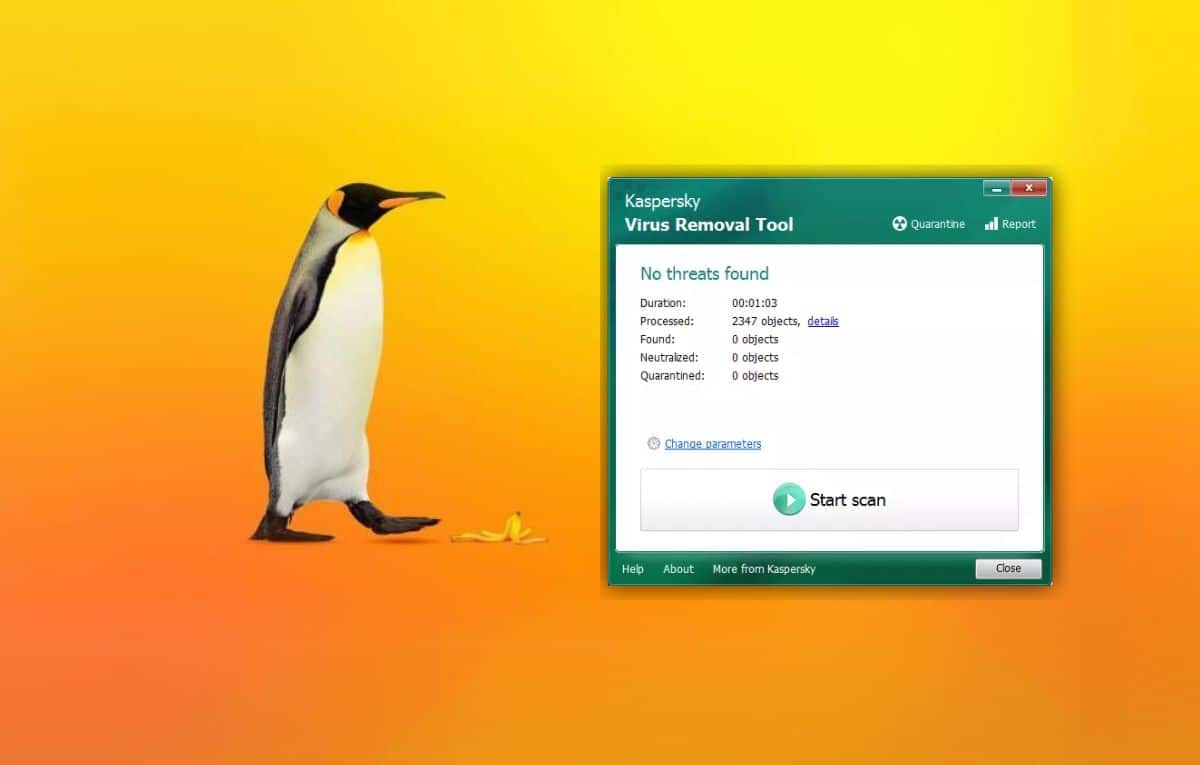Screen dimensions: 1200x765
Task: Click the gear icon beside Change parameters
Action: (x=654, y=443)
